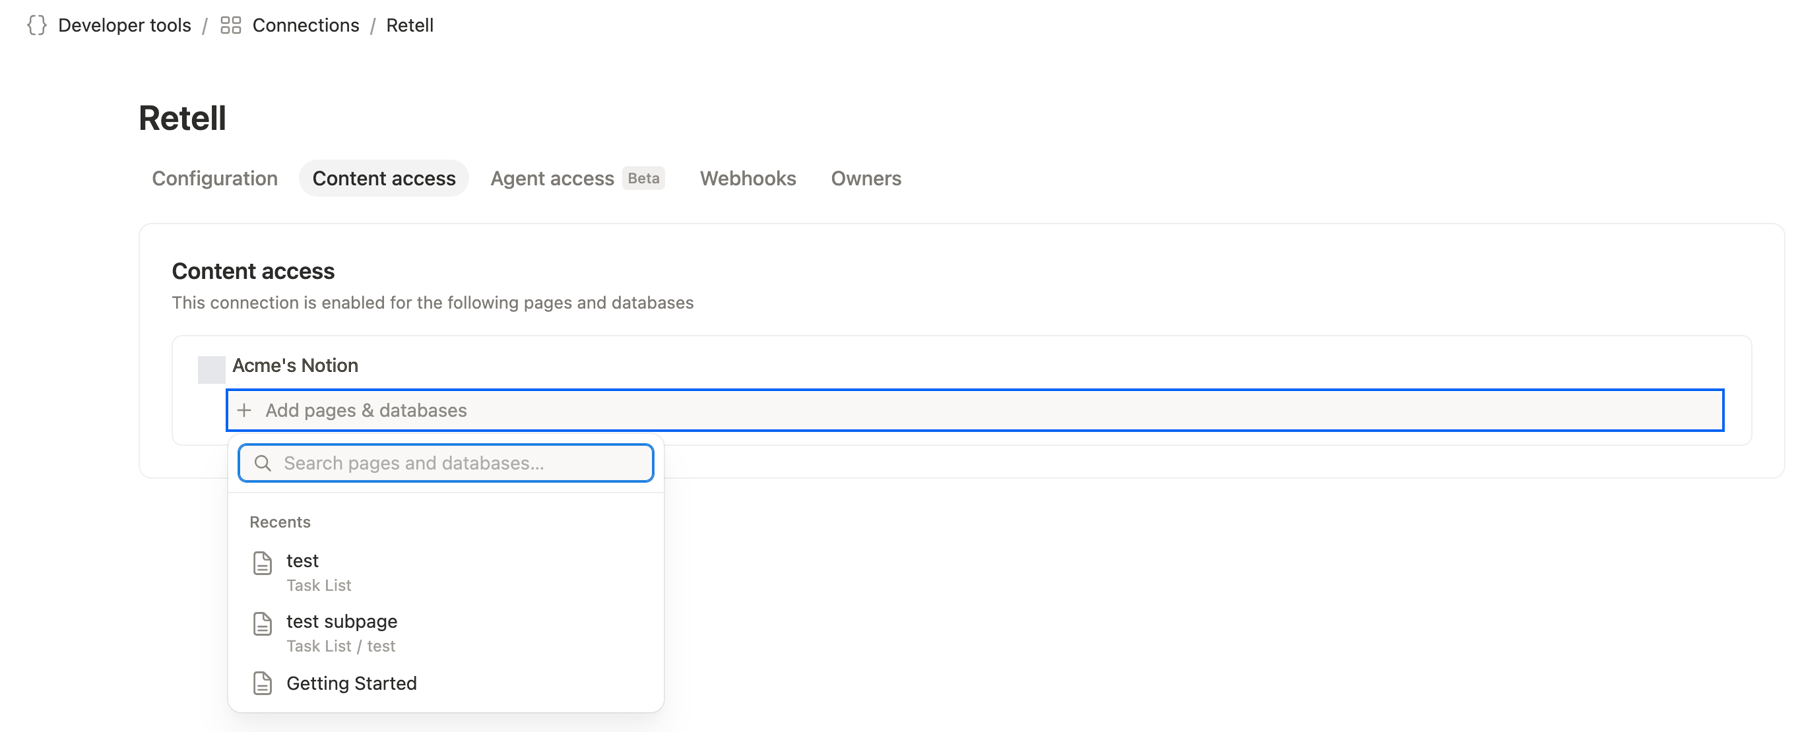Click the page icon next to test subpage
Viewport: 1800px width, 732px height.
(x=262, y=624)
